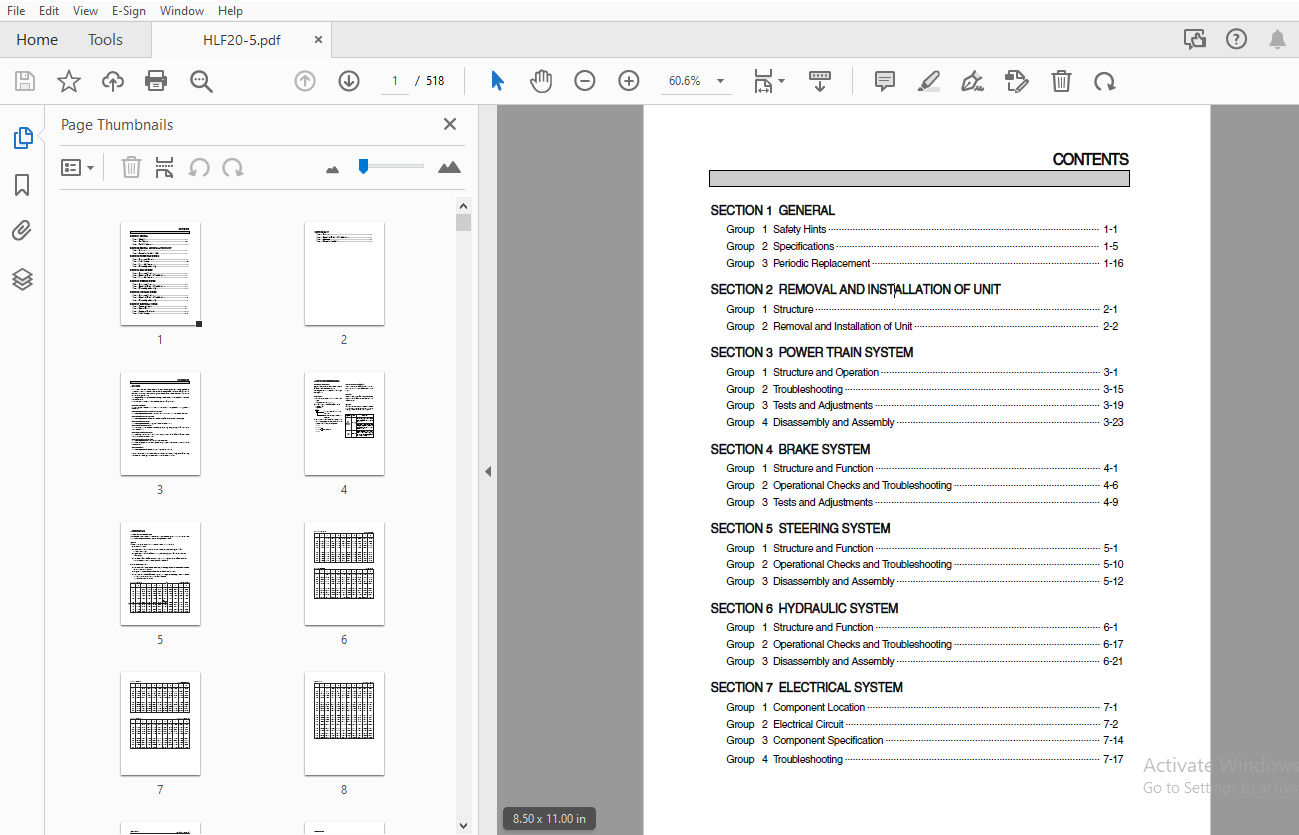The width and height of the screenshot is (1299, 835).
Task: Rotate page clockwise from toolbar
Action: pos(1104,82)
